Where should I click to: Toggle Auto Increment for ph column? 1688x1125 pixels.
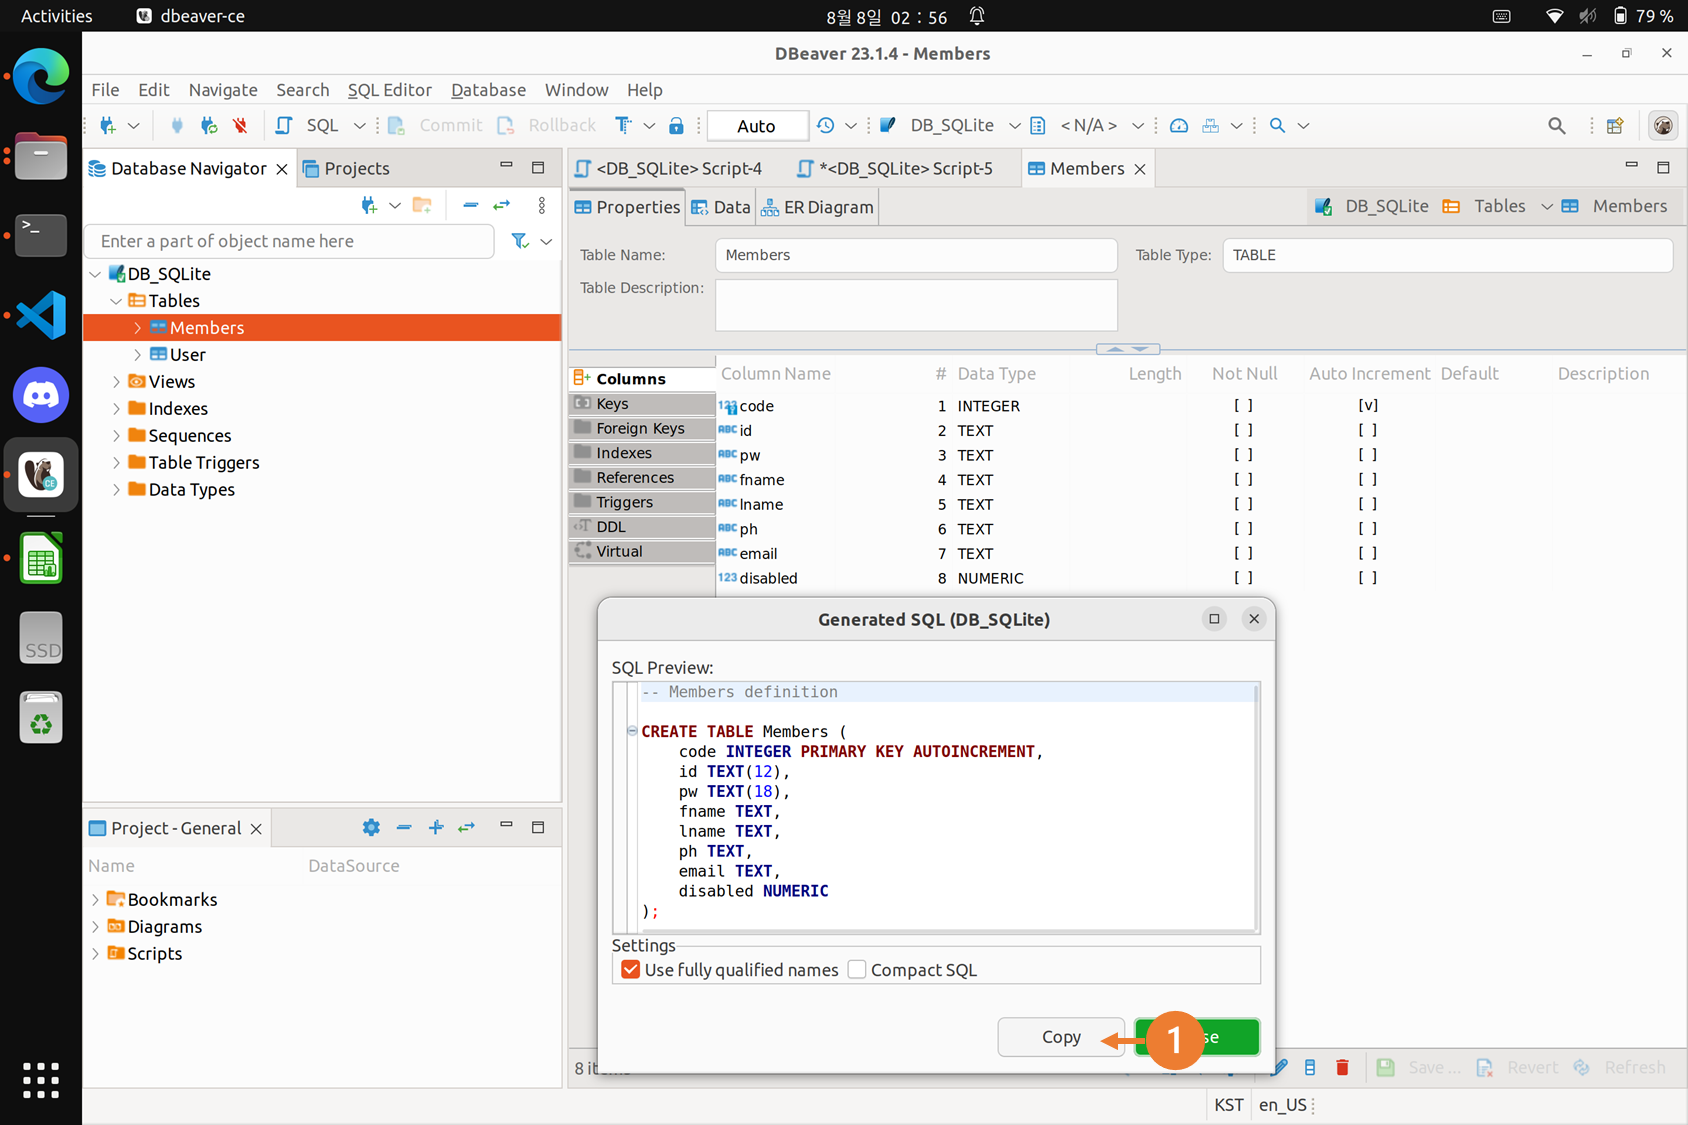1368,528
